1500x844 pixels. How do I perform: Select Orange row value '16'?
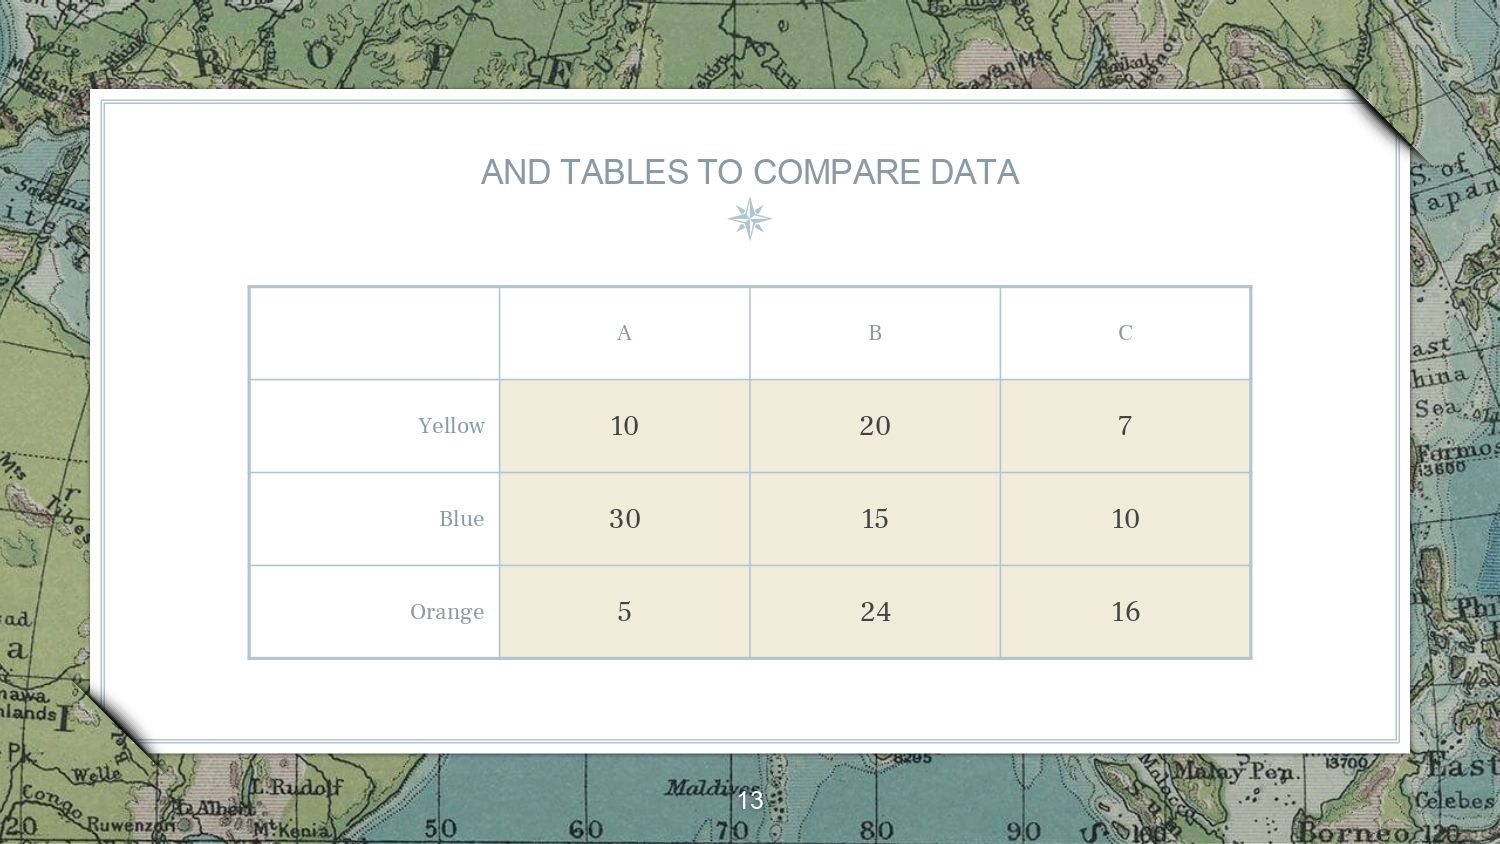tap(1125, 612)
